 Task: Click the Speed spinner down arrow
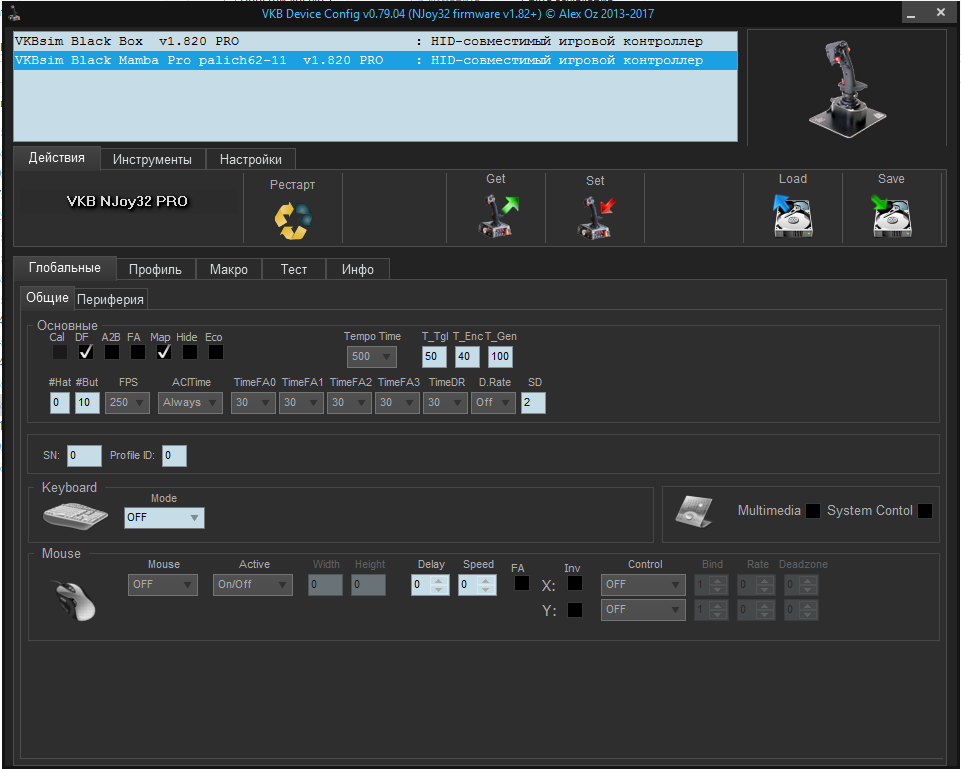click(485, 589)
